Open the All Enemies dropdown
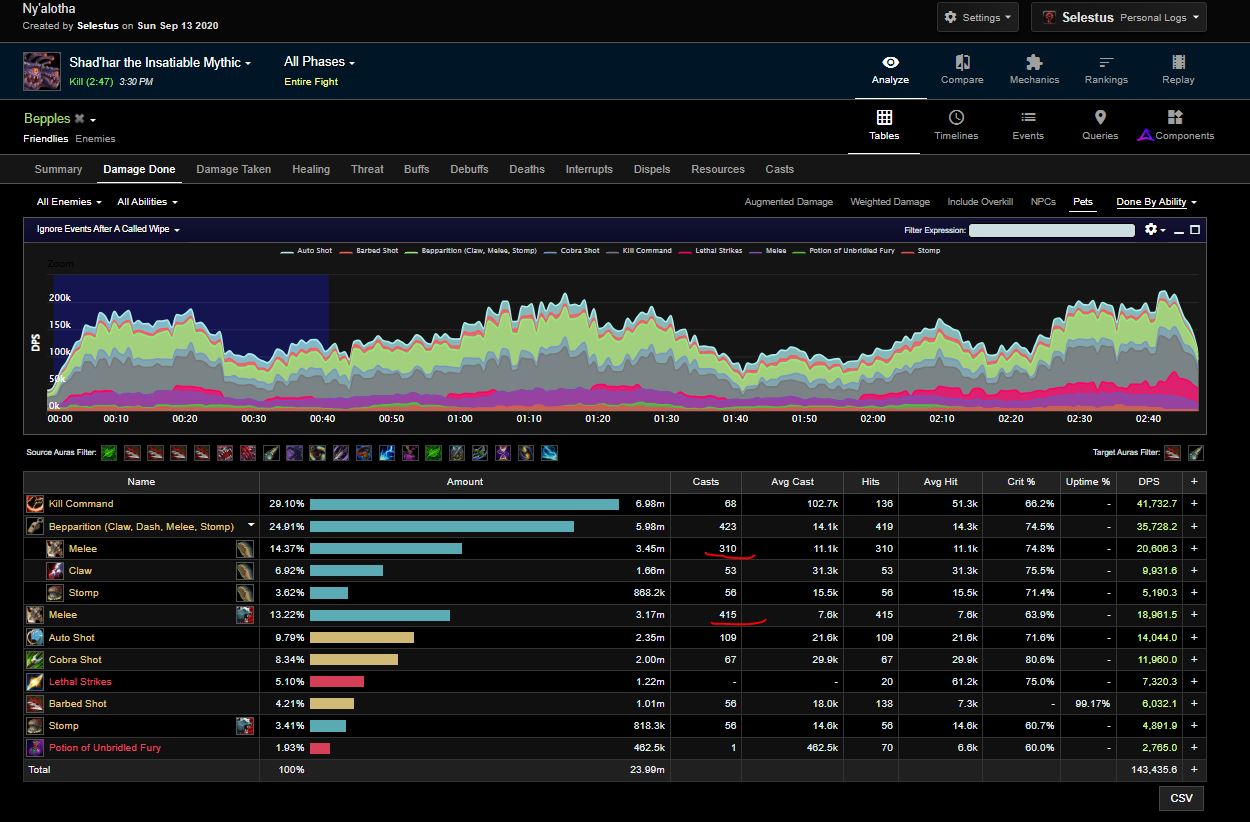This screenshot has width=1250, height=822. click(69, 202)
